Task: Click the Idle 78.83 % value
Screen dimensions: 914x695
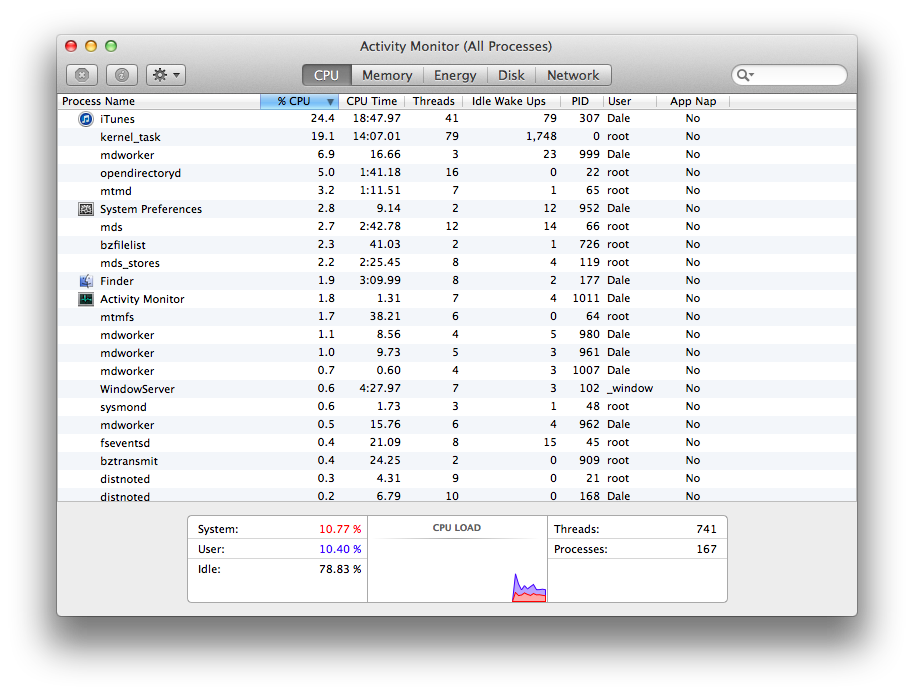Action: 340,569
